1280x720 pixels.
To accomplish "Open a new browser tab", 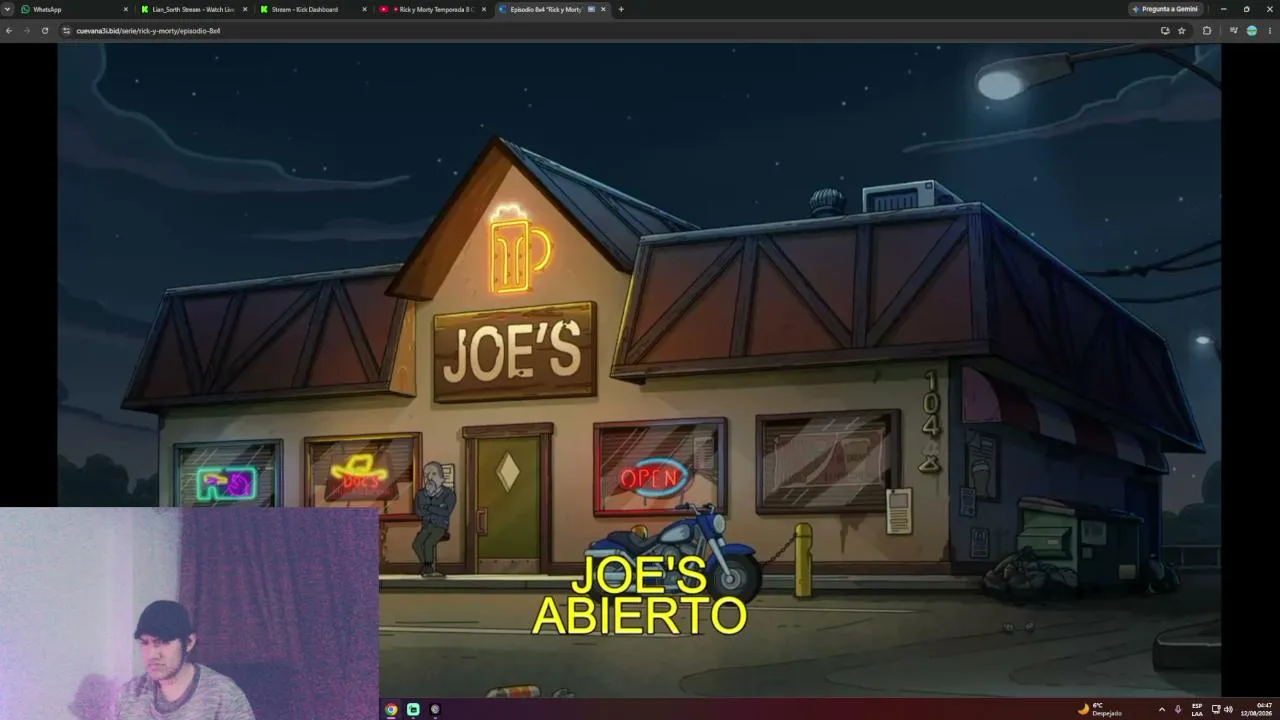I will [621, 9].
